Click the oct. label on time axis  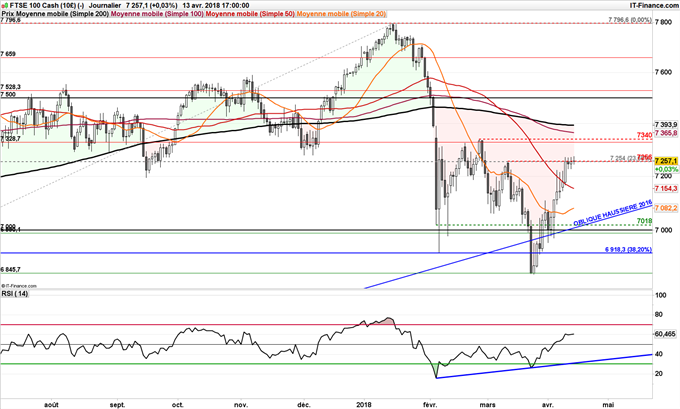pos(178,405)
